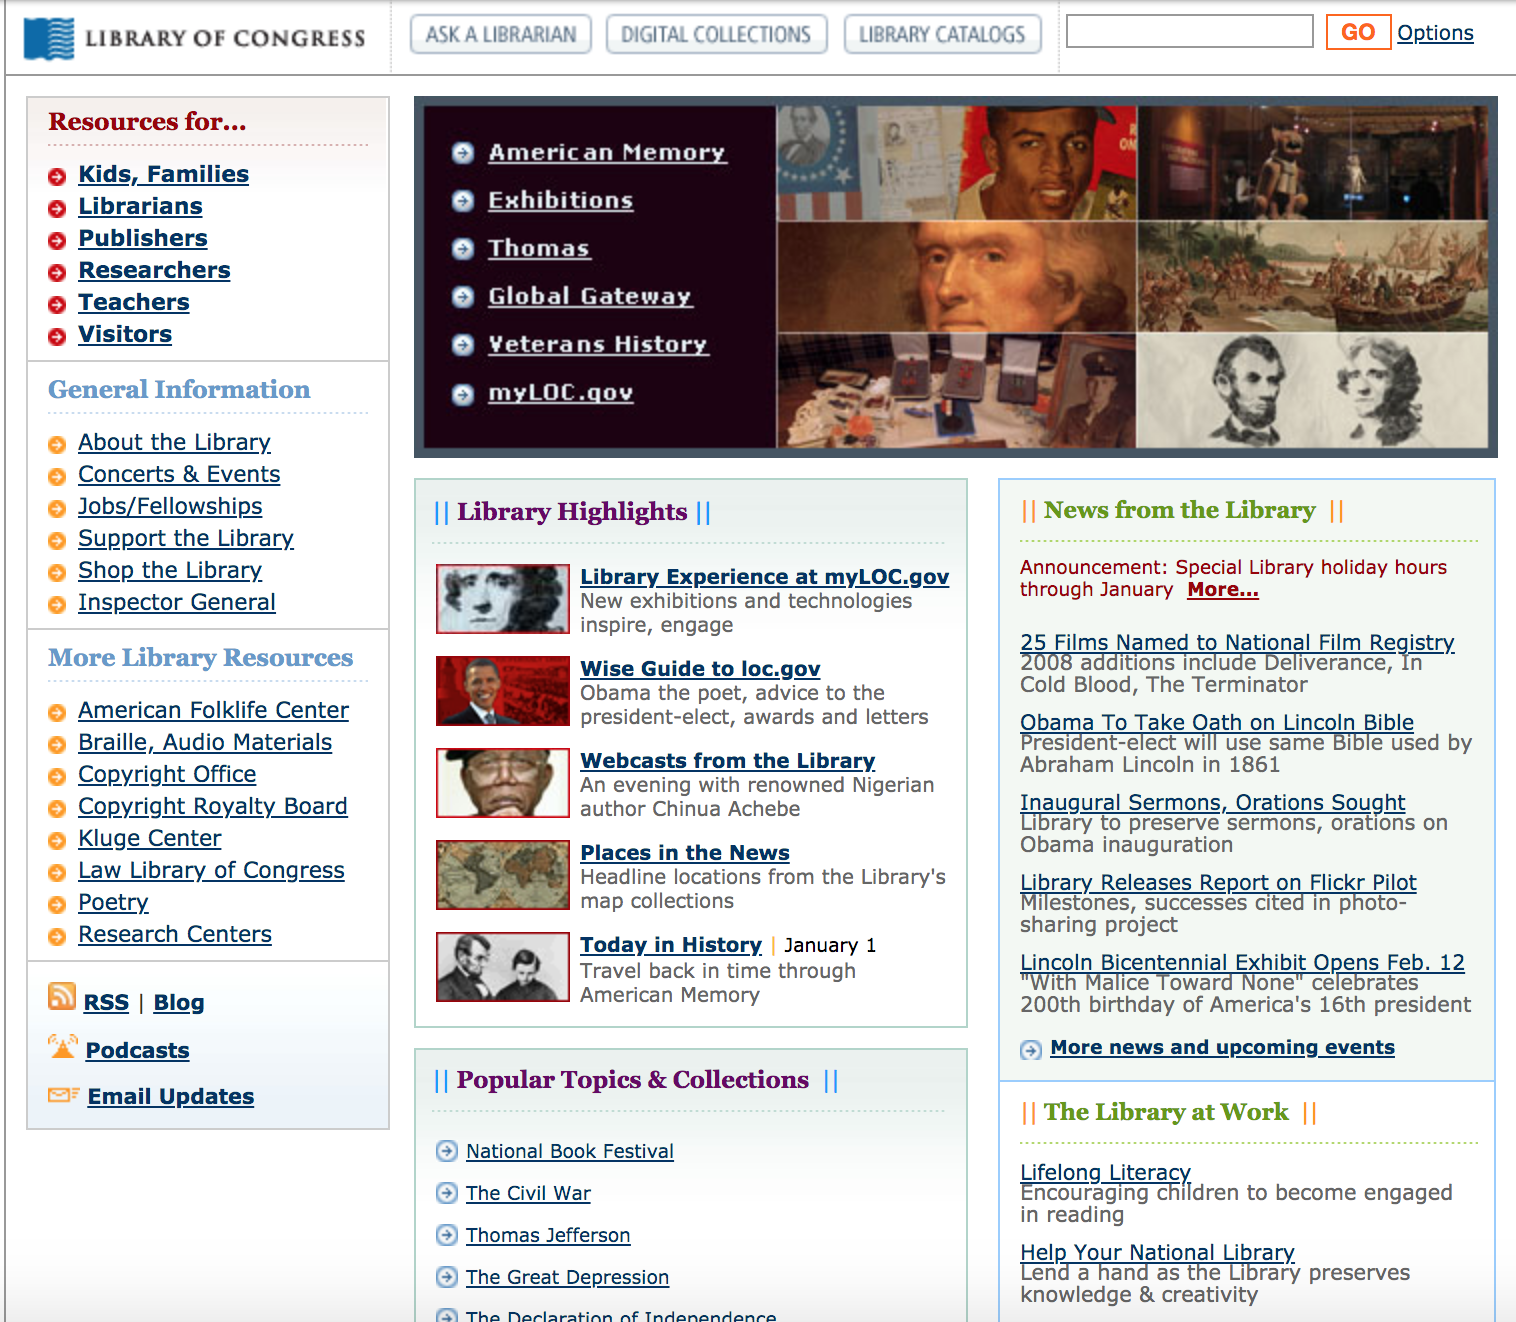Open the Blog link
The height and width of the screenshot is (1322, 1516).
click(179, 1002)
